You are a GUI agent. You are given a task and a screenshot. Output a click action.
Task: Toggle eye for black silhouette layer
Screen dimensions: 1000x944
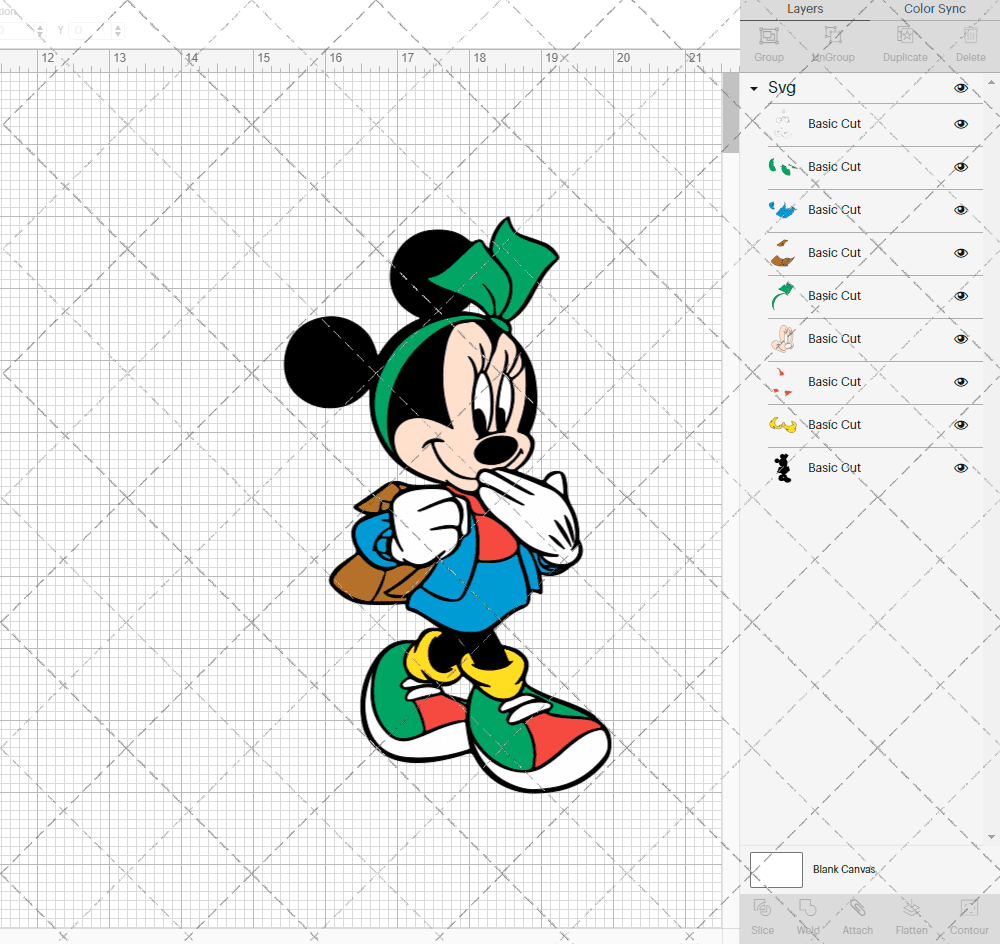click(x=960, y=468)
